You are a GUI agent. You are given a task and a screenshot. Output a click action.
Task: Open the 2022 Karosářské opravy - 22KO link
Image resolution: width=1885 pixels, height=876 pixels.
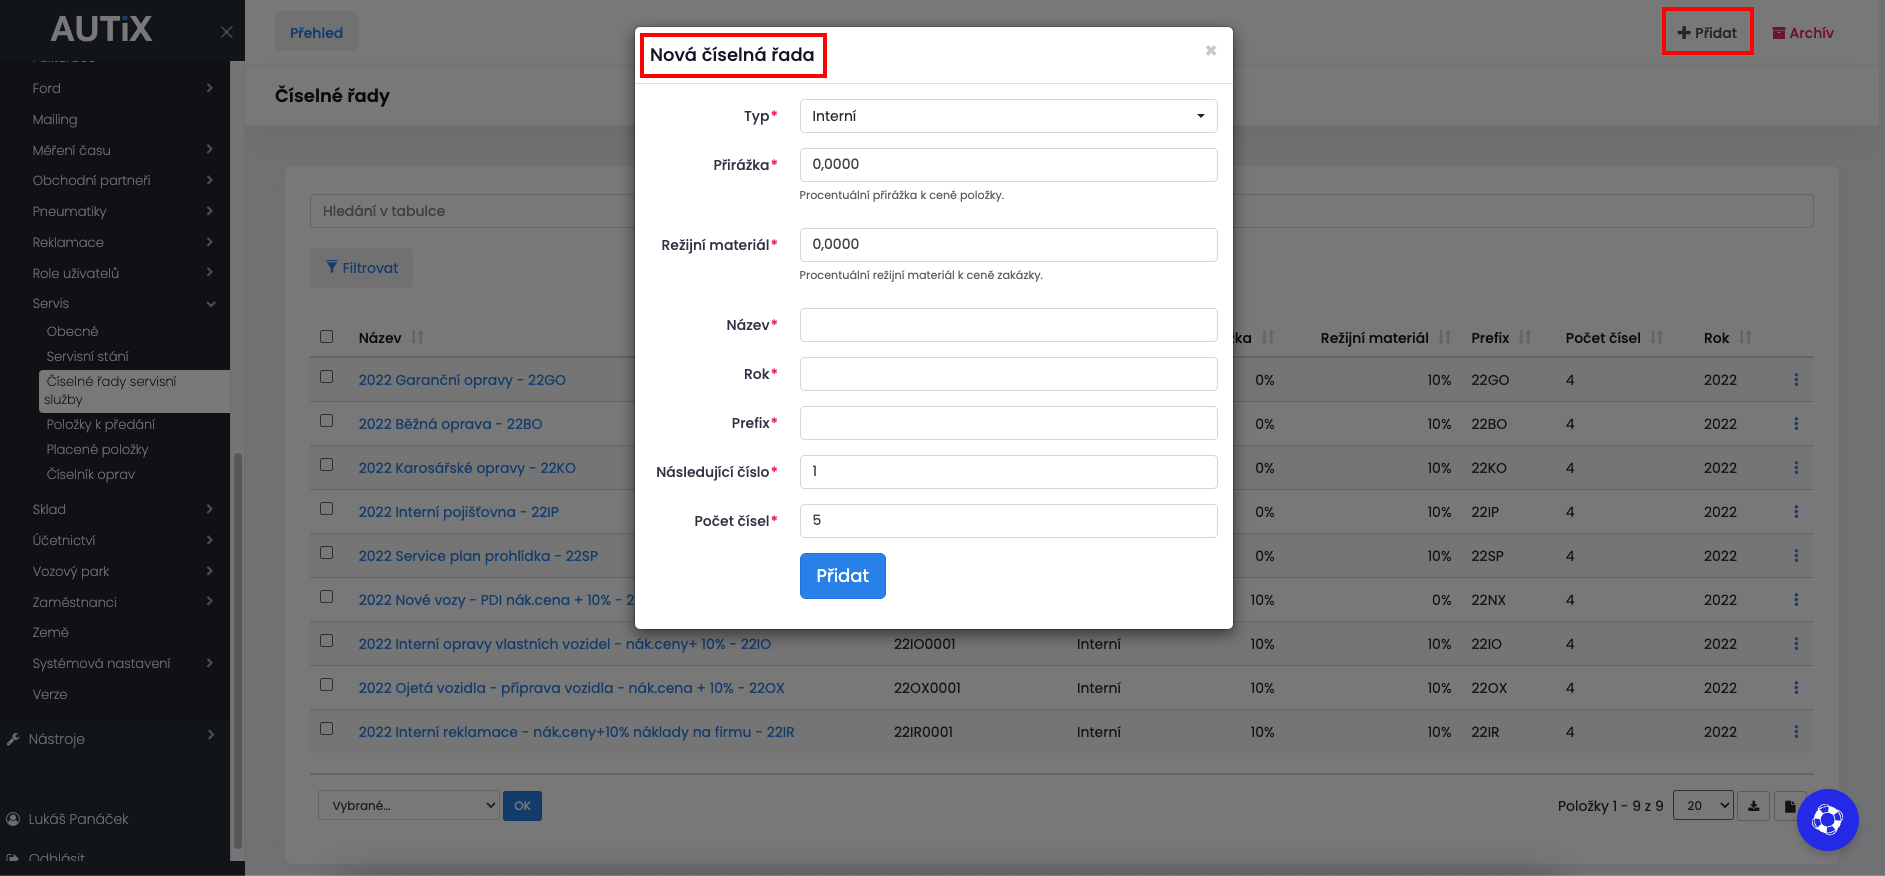pos(467,468)
